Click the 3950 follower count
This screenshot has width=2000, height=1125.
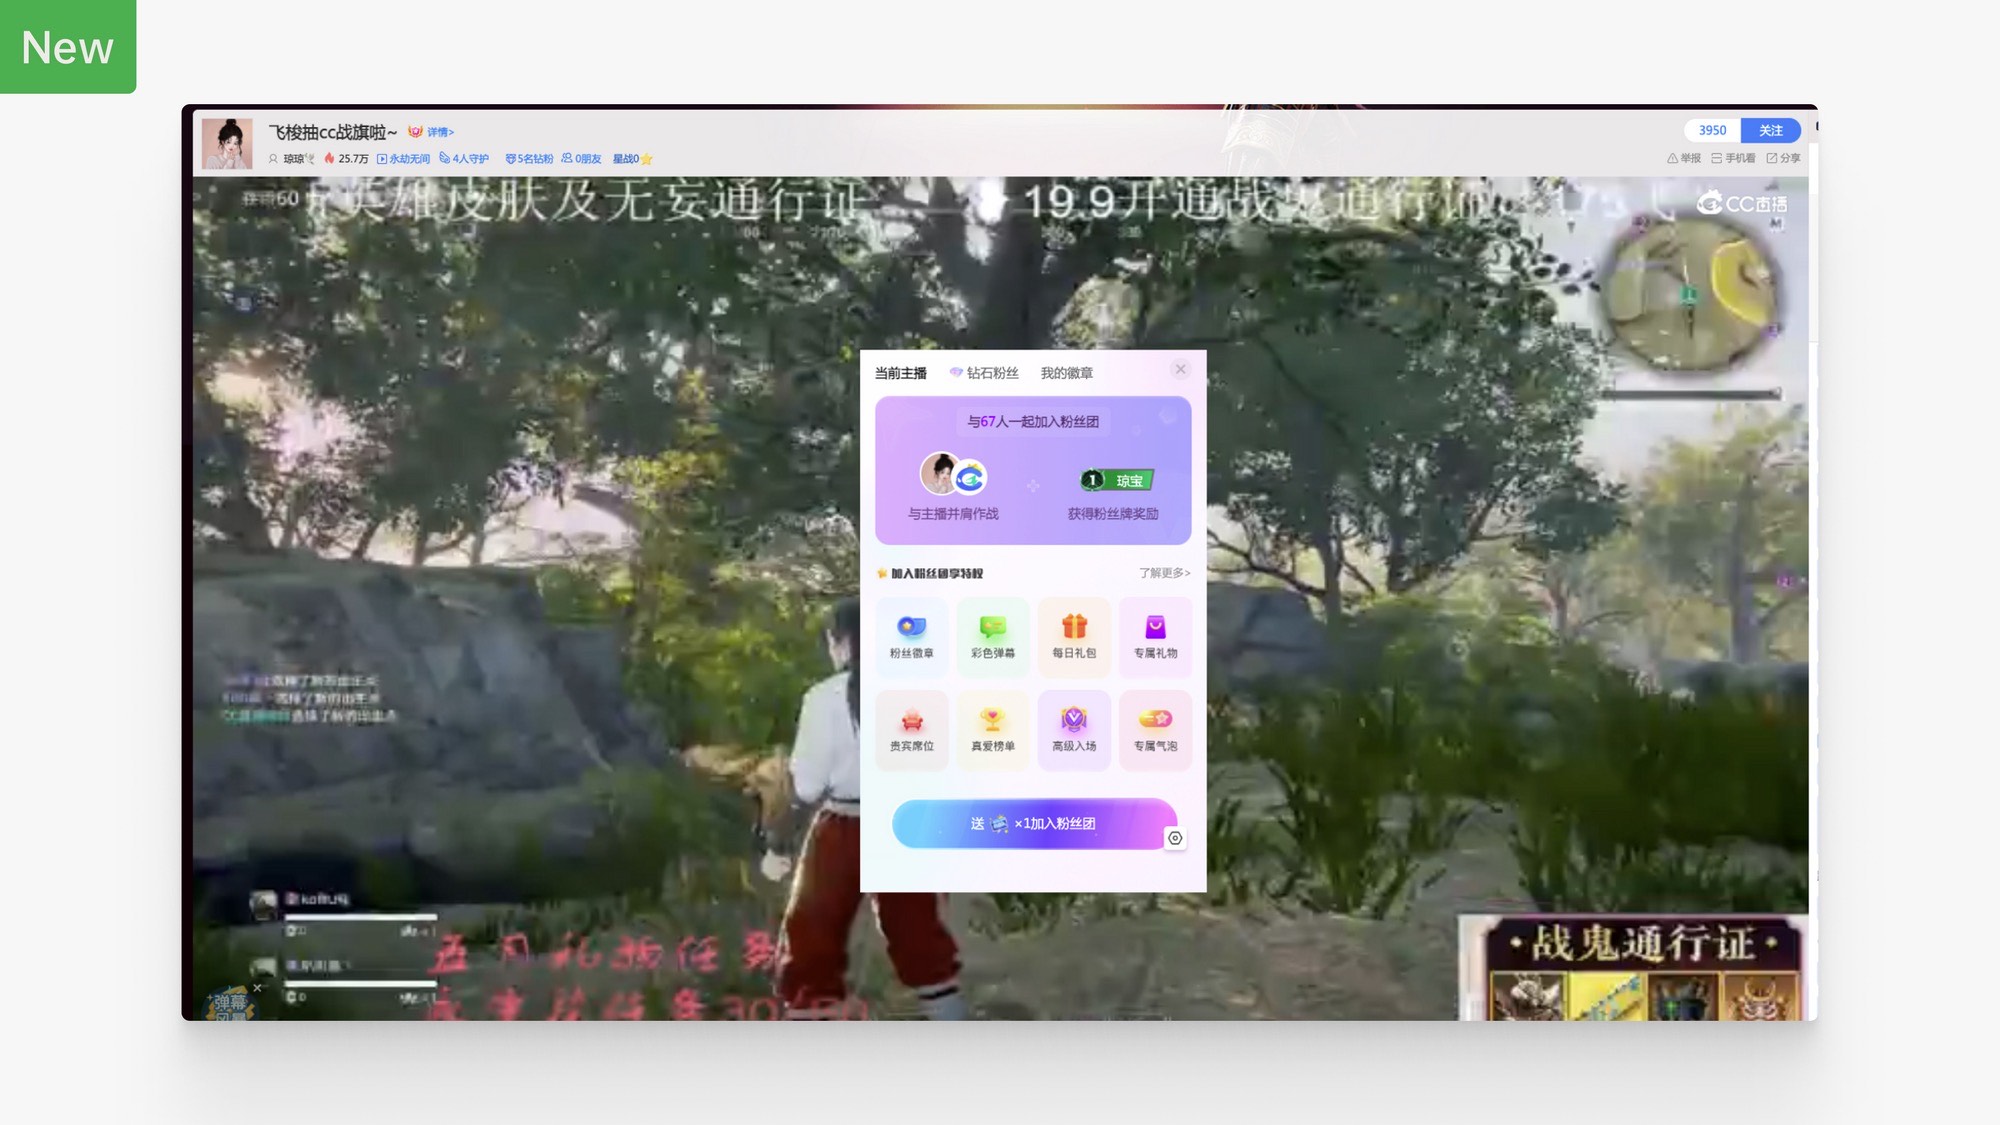1712,130
